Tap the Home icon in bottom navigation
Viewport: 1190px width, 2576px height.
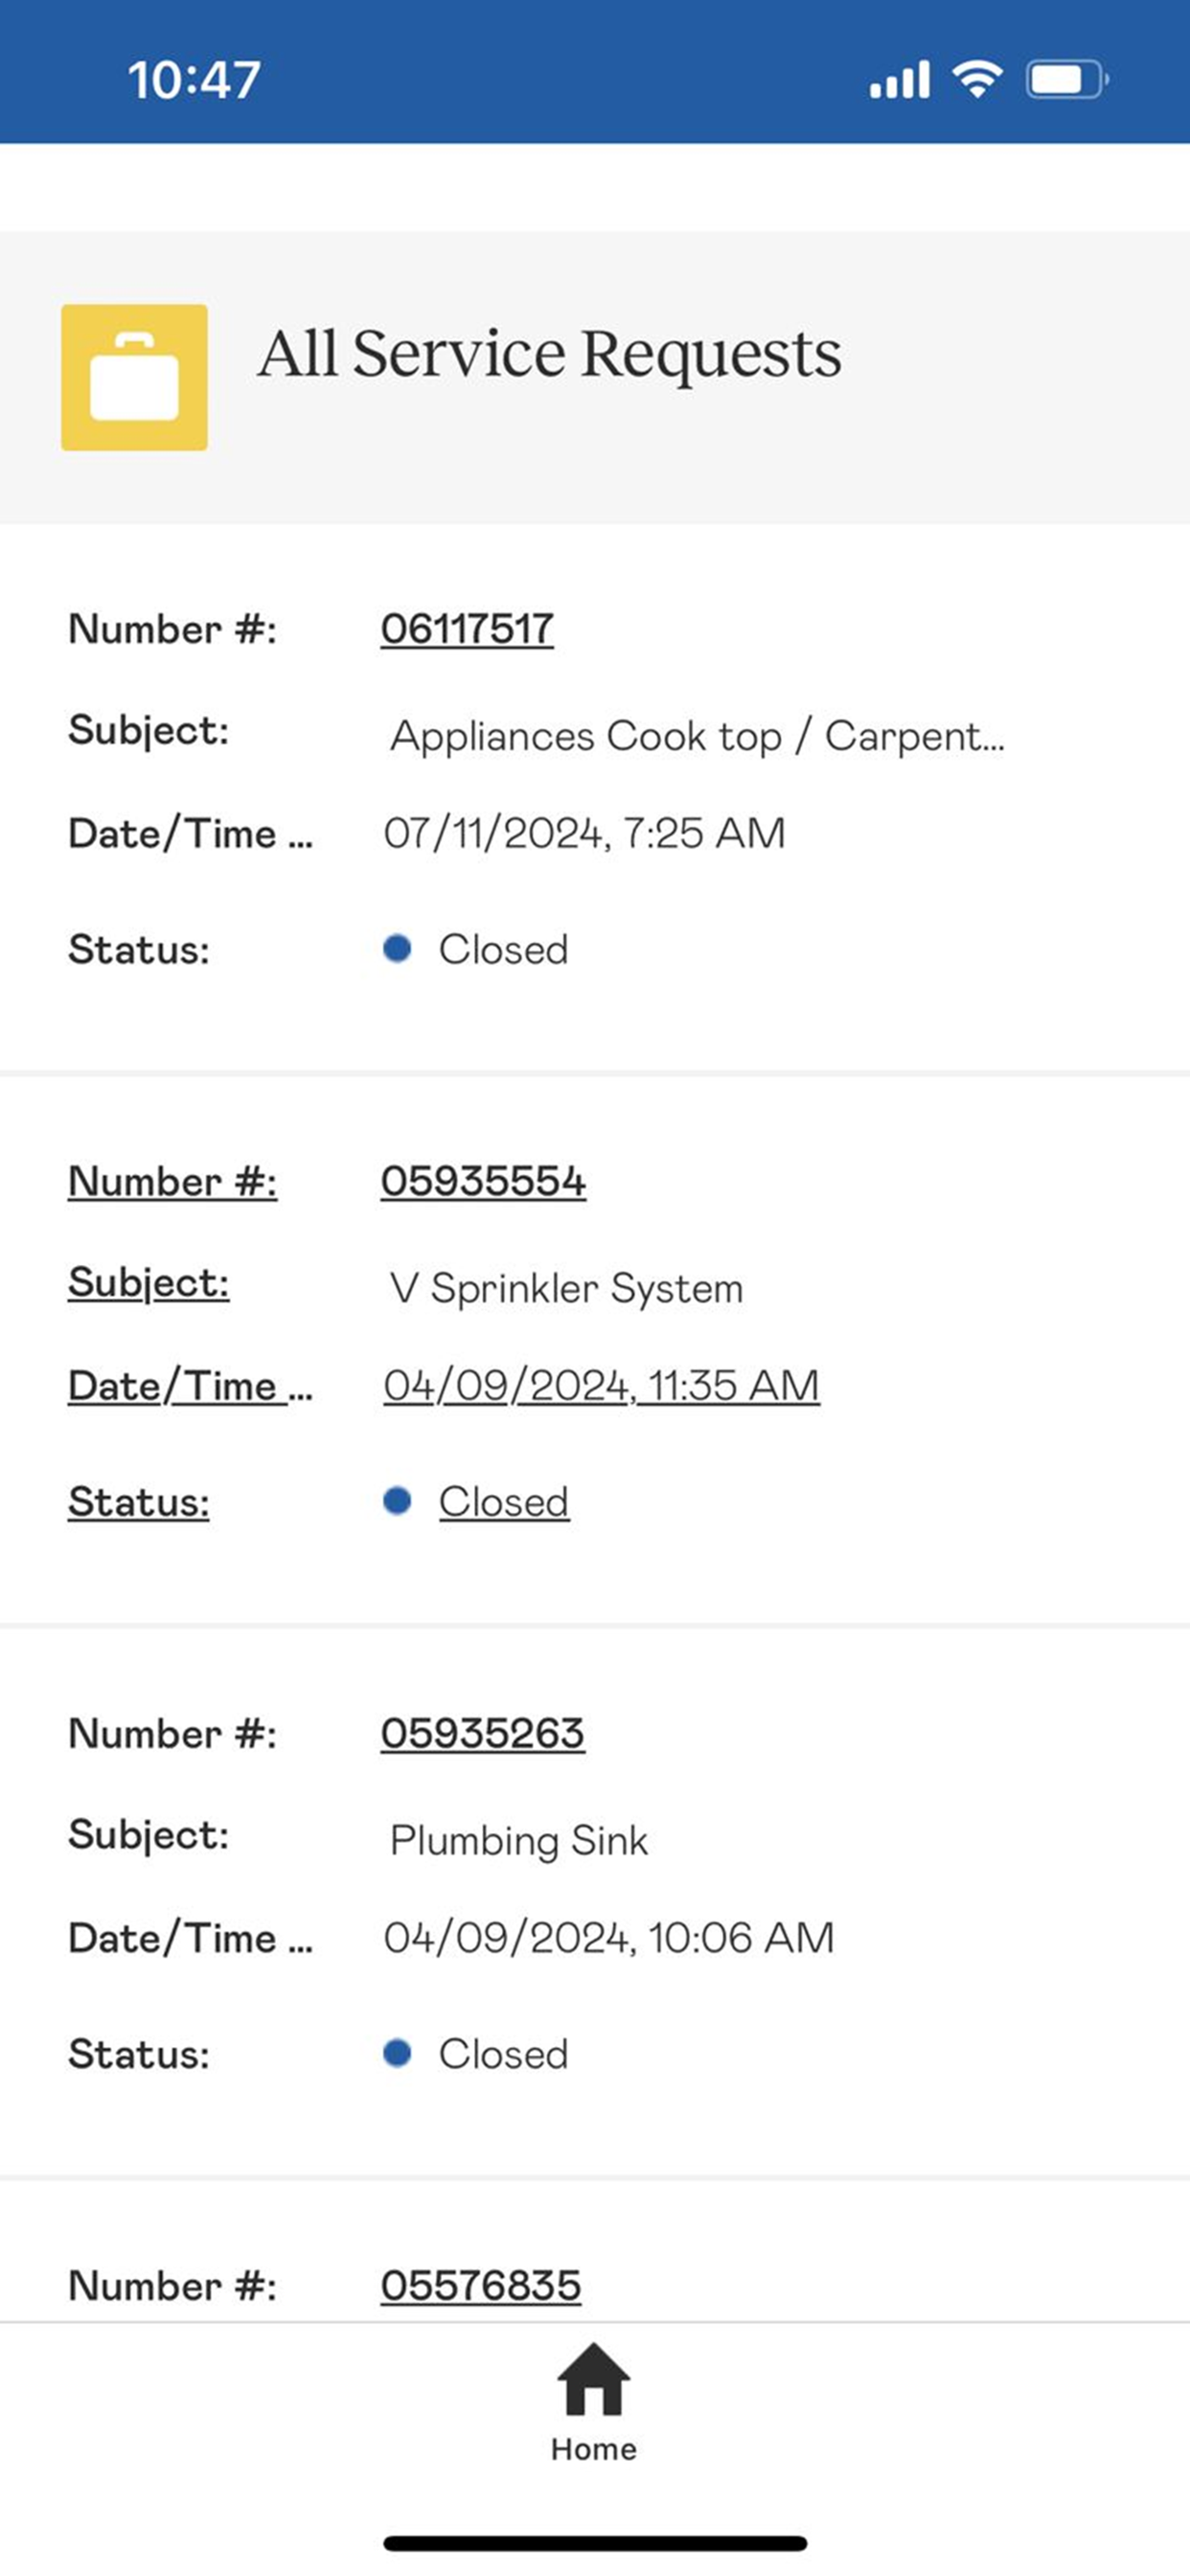(x=593, y=2379)
